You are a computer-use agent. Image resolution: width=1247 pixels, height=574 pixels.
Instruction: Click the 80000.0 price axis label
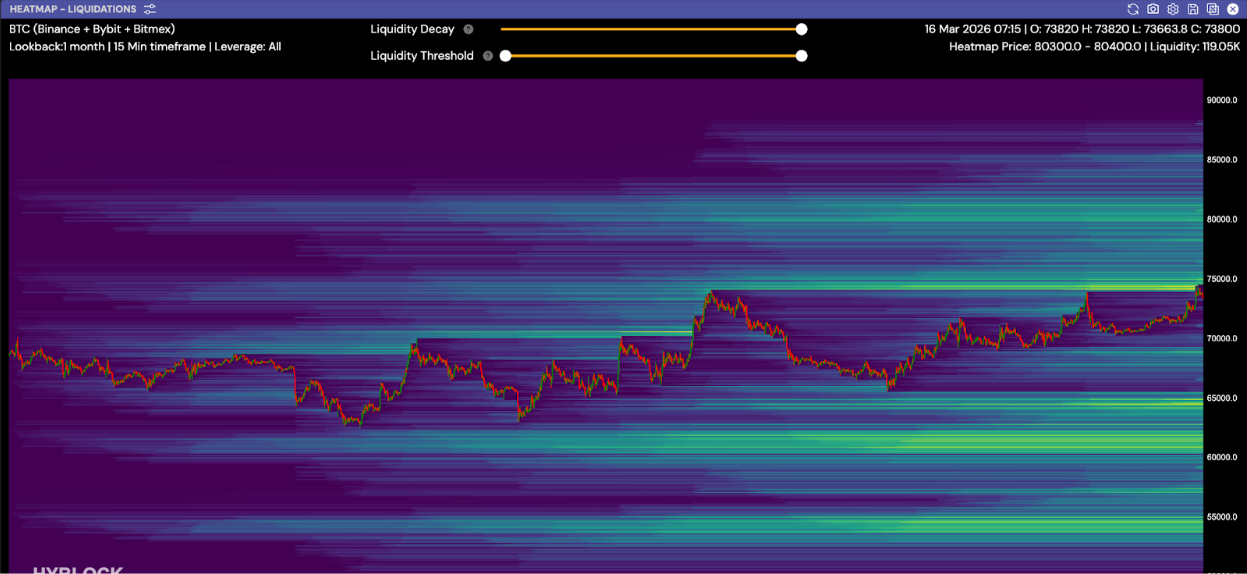pyautogui.click(x=1222, y=219)
